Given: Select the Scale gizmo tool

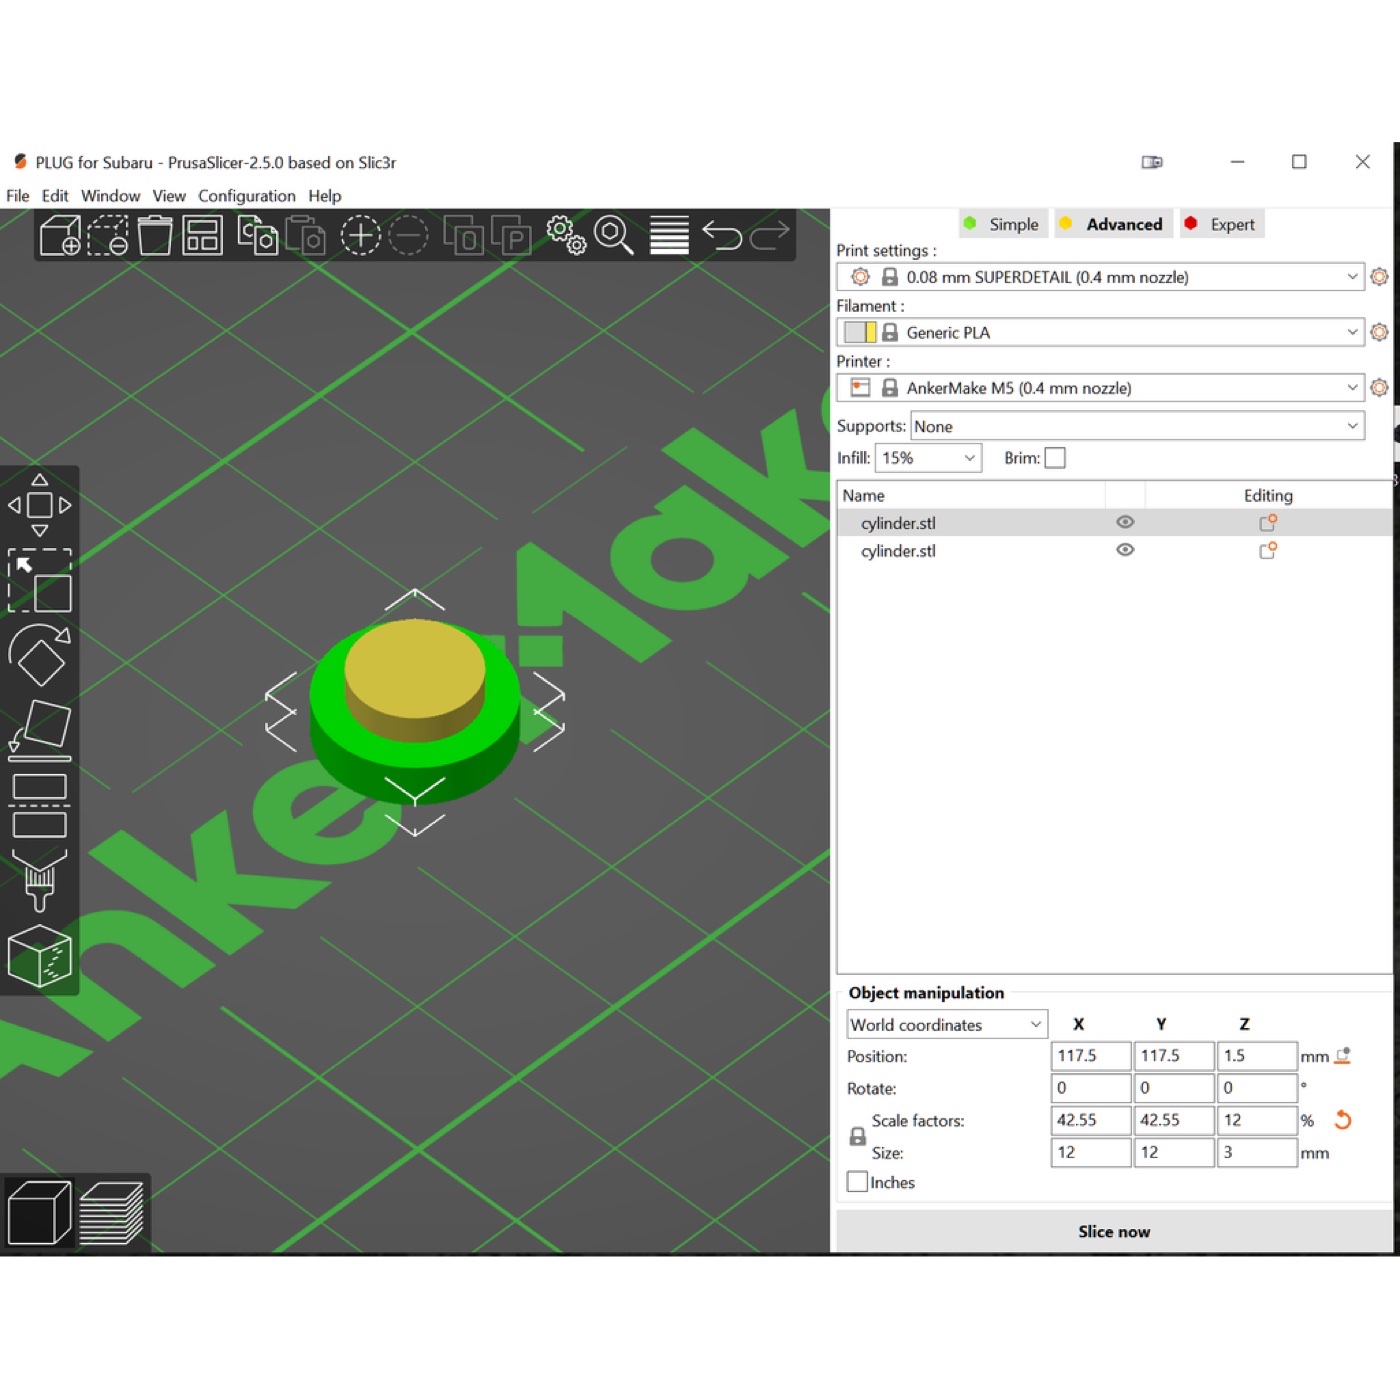Looking at the screenshot, I should pos(40,580).
